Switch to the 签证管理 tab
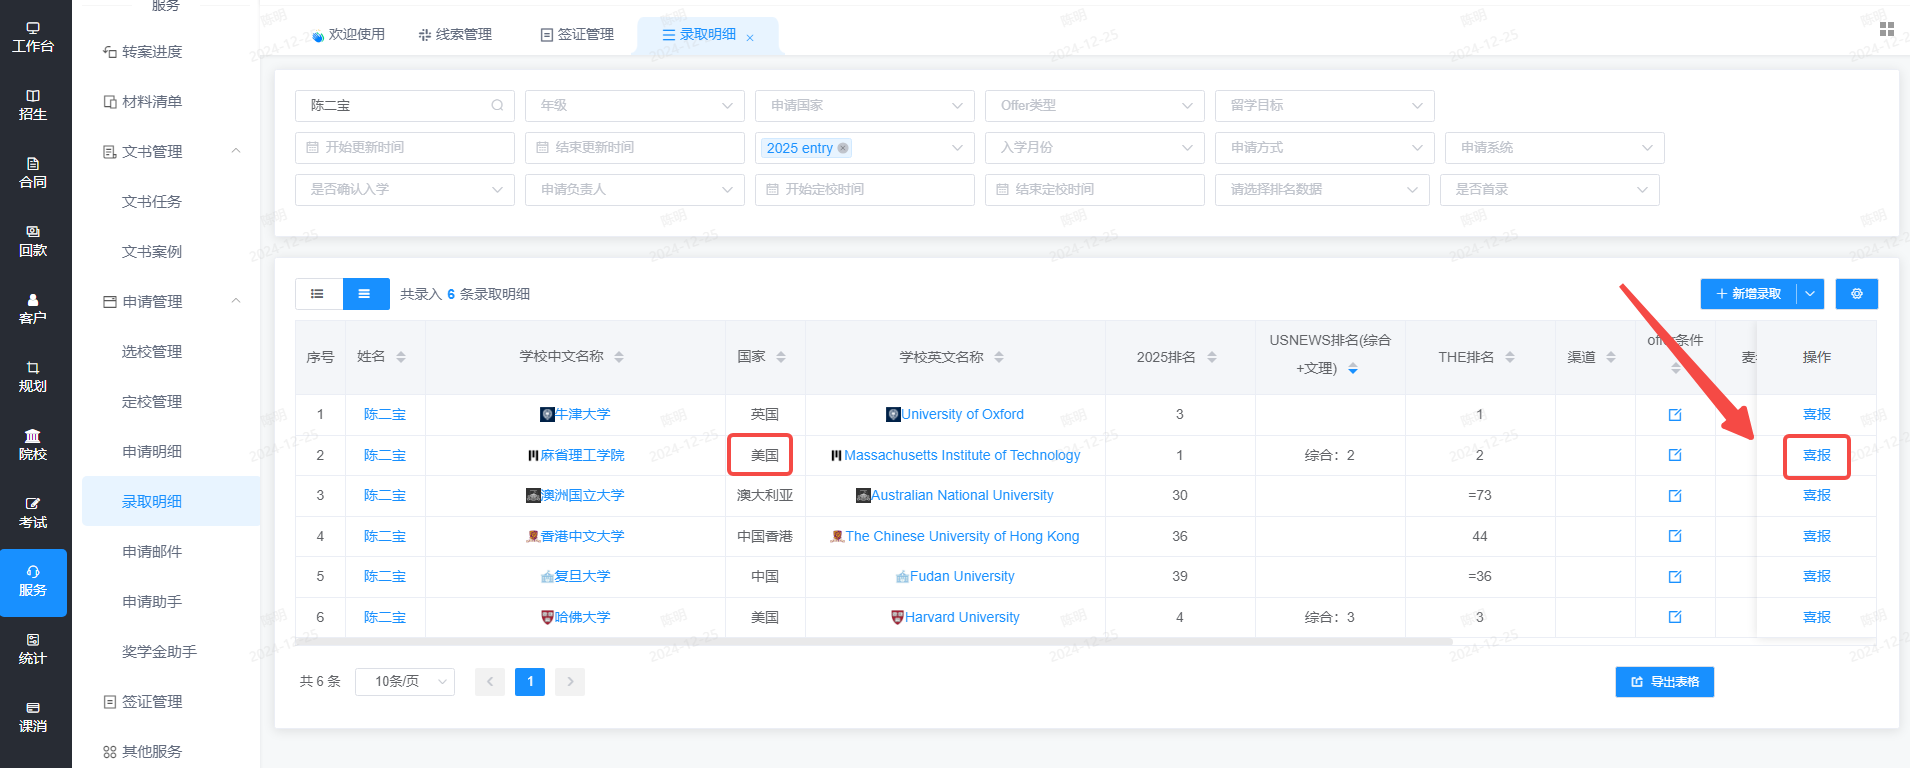The image size is (1910, 768). tap(577, 35)
